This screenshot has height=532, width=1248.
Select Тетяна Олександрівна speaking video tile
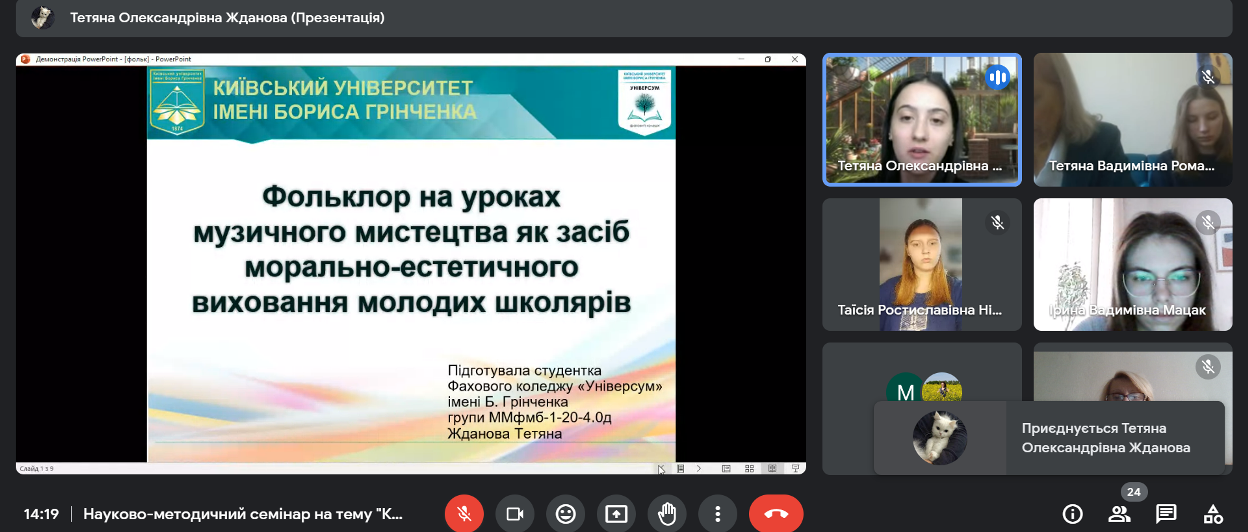(921, 119)
